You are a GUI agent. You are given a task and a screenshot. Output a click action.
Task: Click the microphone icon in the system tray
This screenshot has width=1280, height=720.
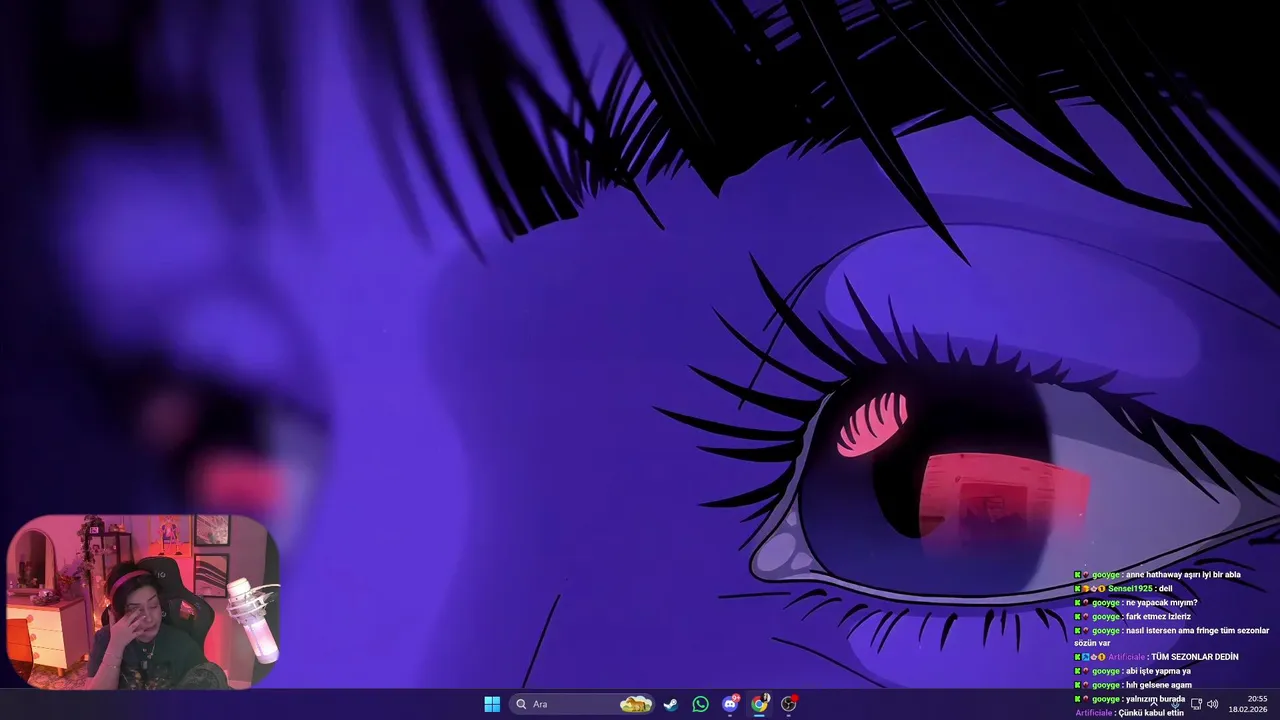coord(1174,704)
